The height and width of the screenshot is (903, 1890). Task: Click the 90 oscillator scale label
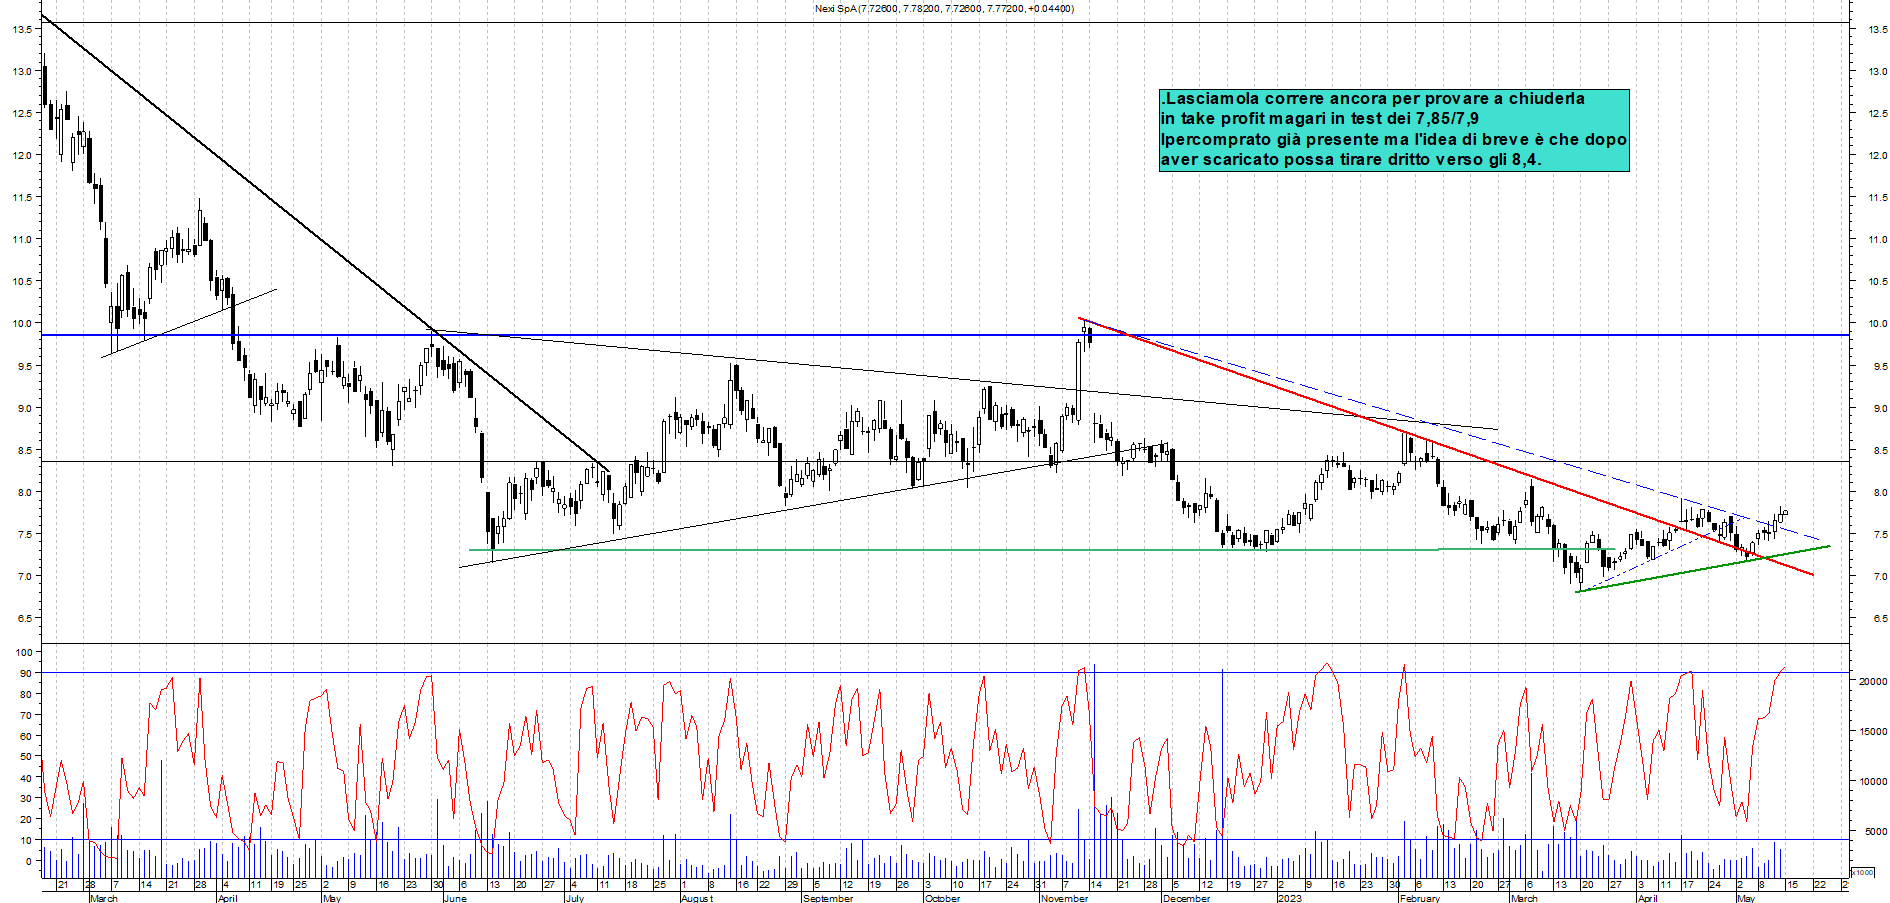pyautogui.click(x=26, y=673)
